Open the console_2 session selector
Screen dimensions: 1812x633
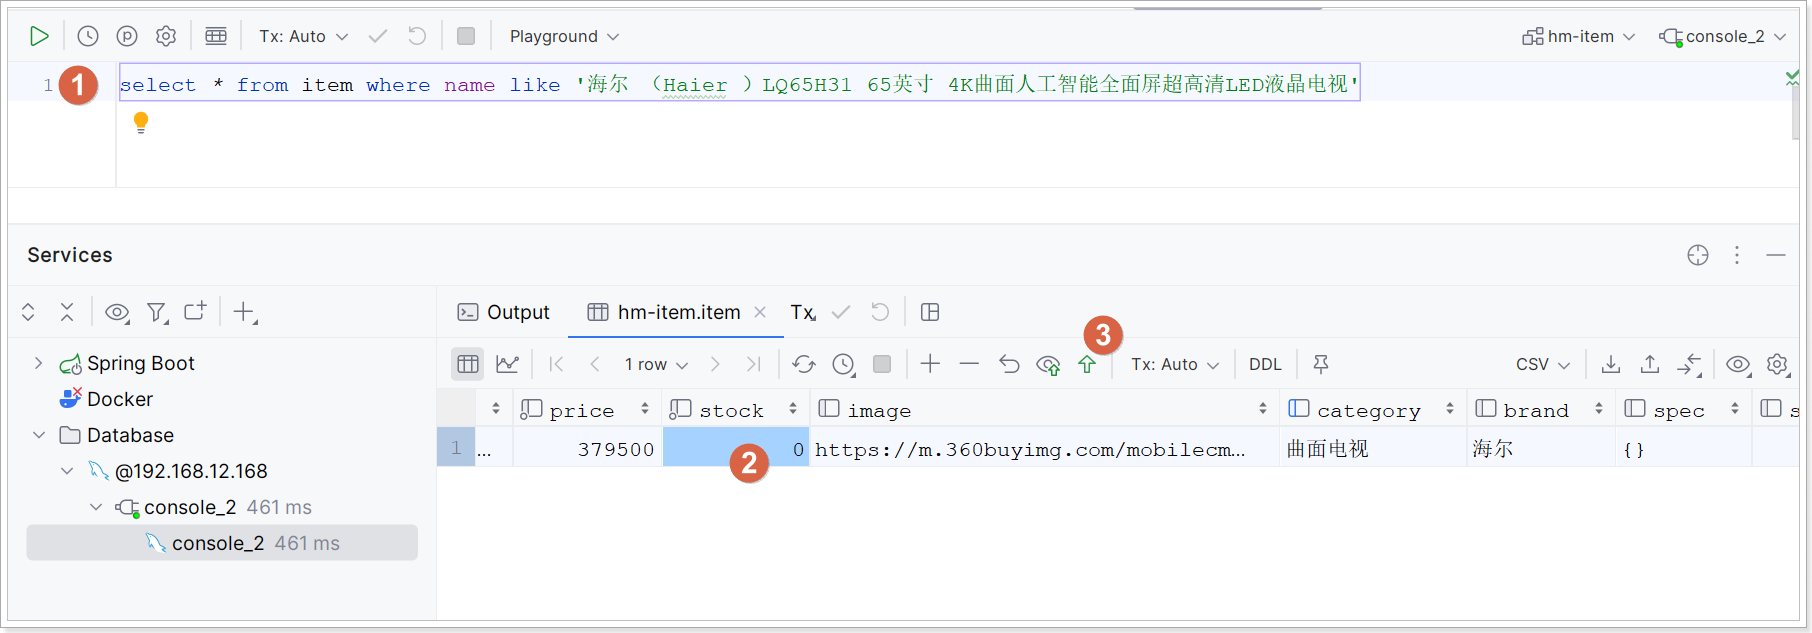click(x=1722, y=36)
